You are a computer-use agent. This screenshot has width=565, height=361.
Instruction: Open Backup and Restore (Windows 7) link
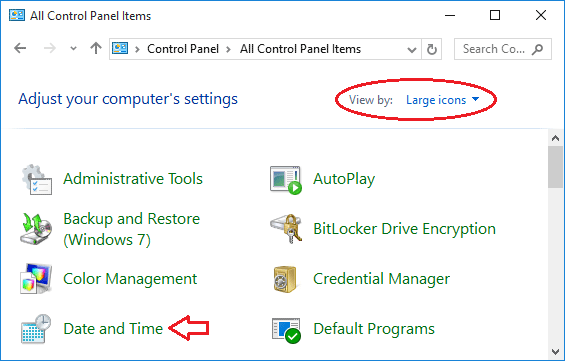(132, 229)
